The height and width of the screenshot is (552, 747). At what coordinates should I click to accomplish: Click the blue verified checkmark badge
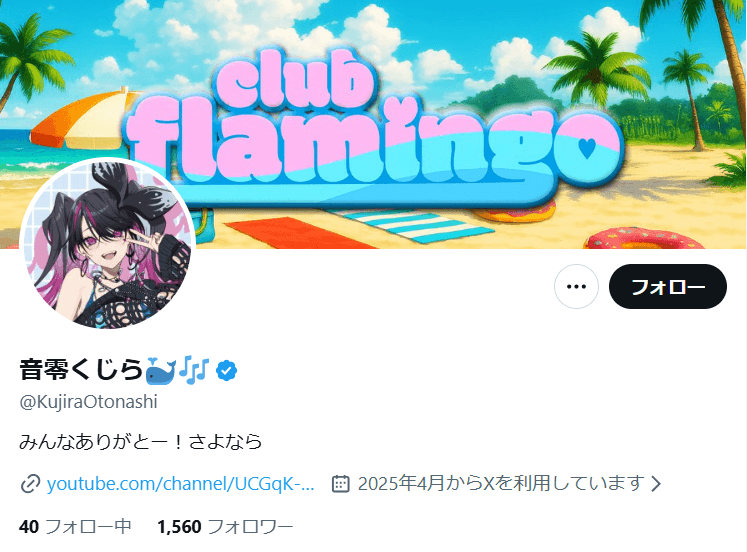[226, 370]
